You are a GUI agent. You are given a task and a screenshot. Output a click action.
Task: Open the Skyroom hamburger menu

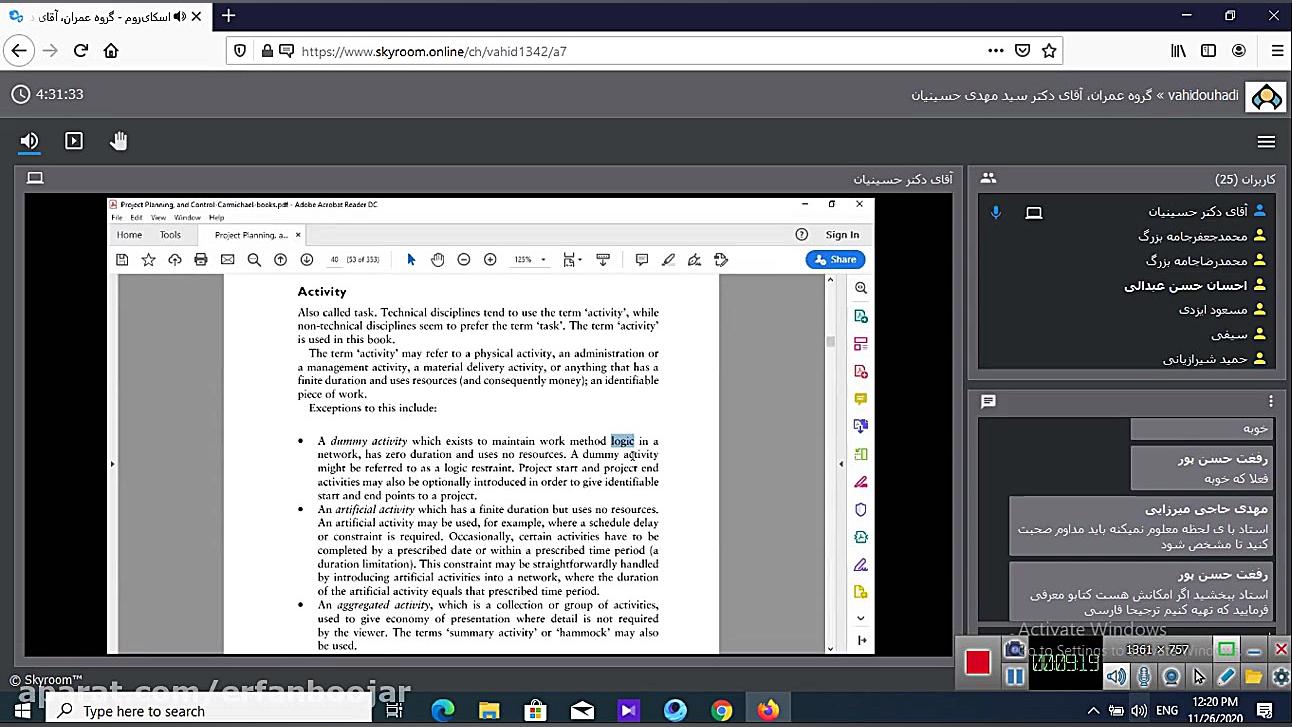(1266, 141)
